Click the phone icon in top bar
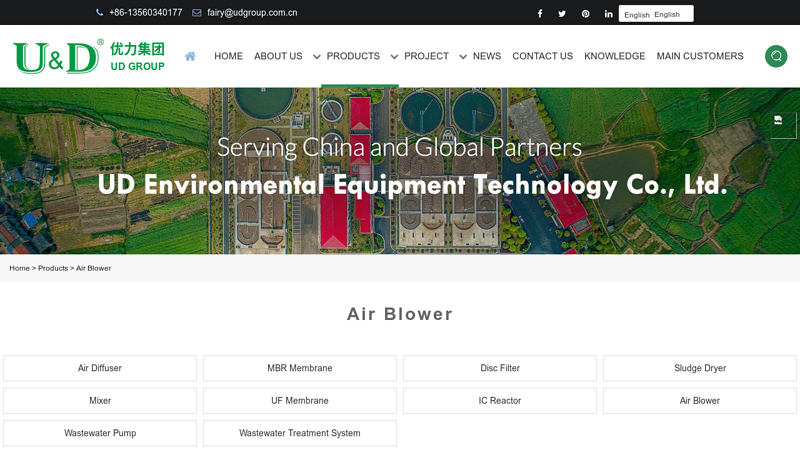800x450 pixels. [99, 13]
